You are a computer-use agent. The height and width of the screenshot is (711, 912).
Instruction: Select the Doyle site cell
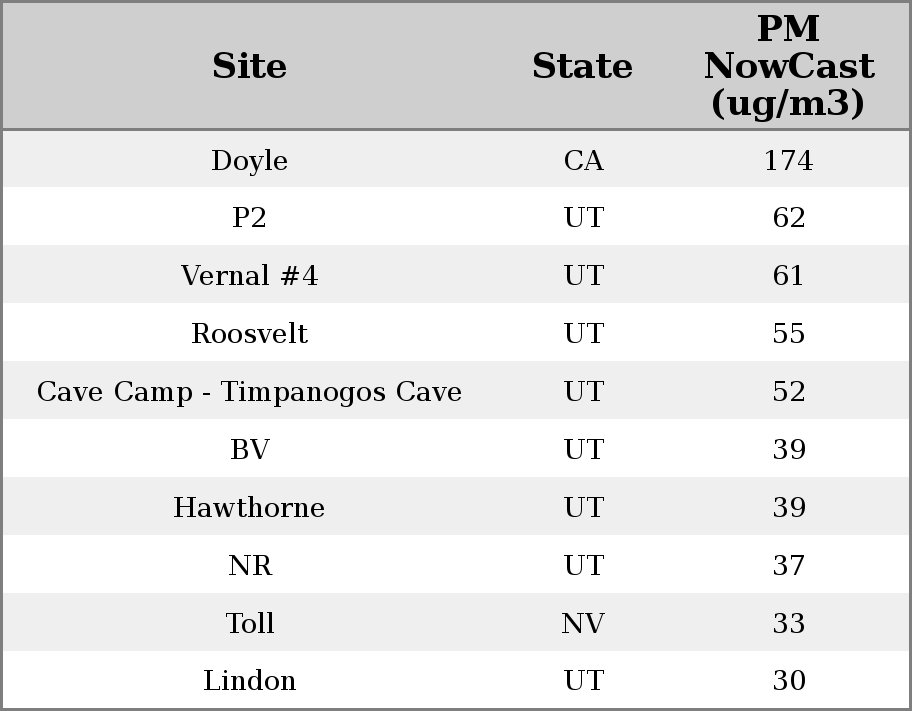[x=250, y=161]
